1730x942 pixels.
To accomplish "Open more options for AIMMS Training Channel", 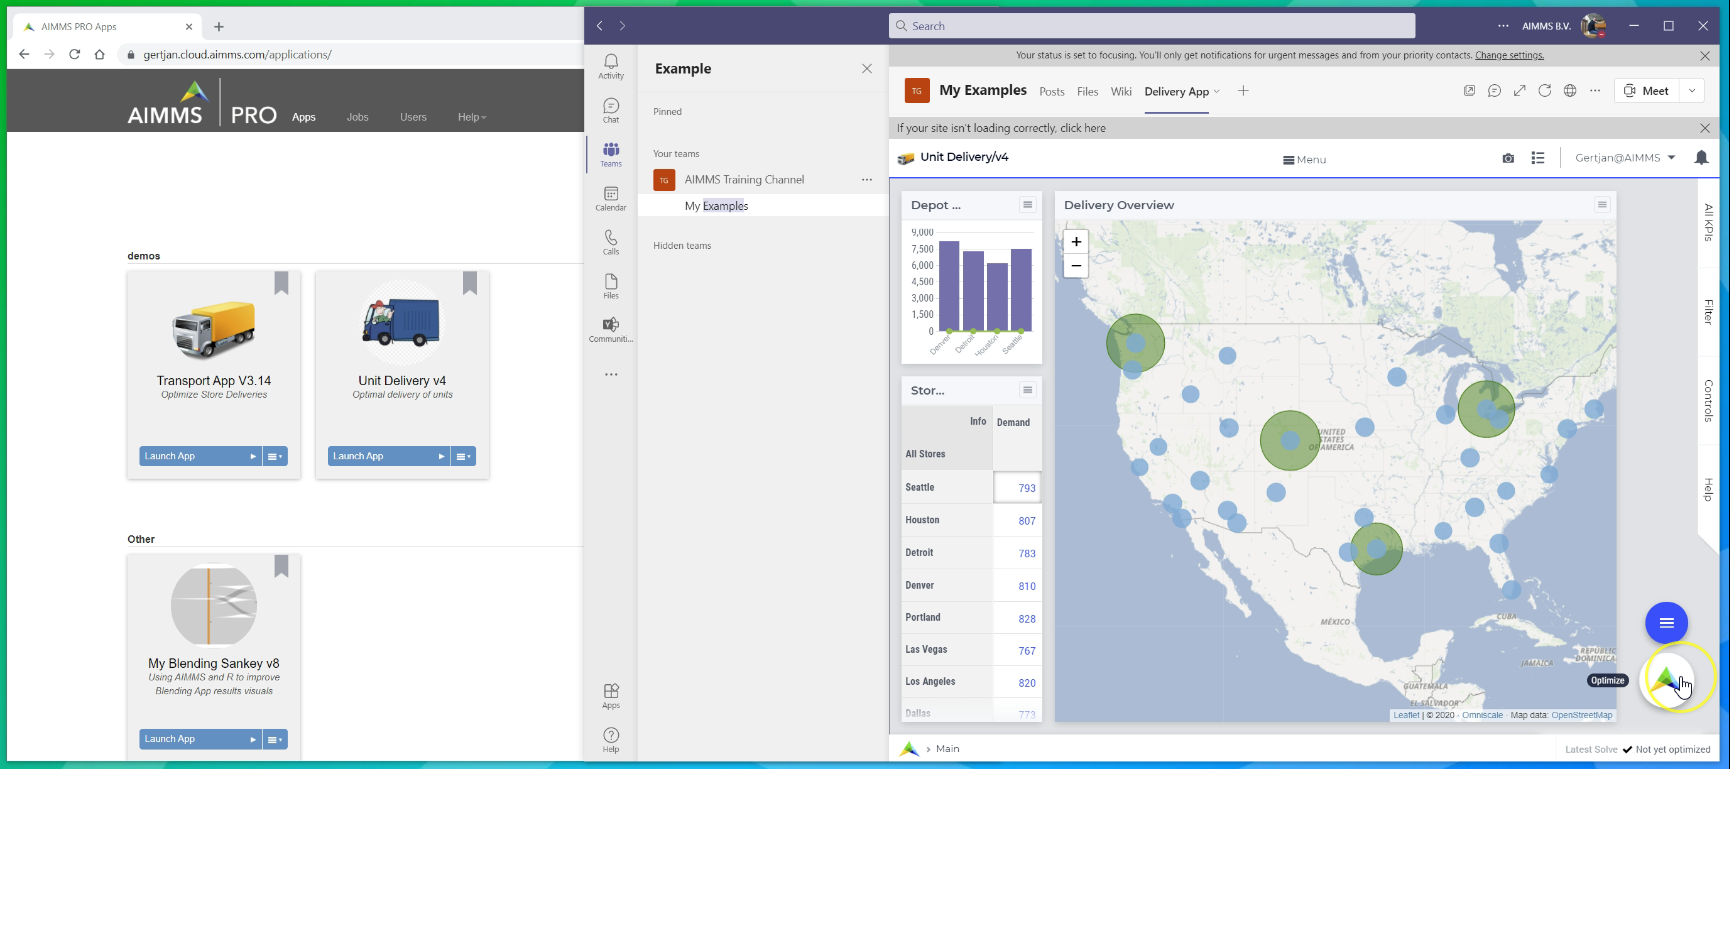I will pyautogui.click(x=867, y=180).
